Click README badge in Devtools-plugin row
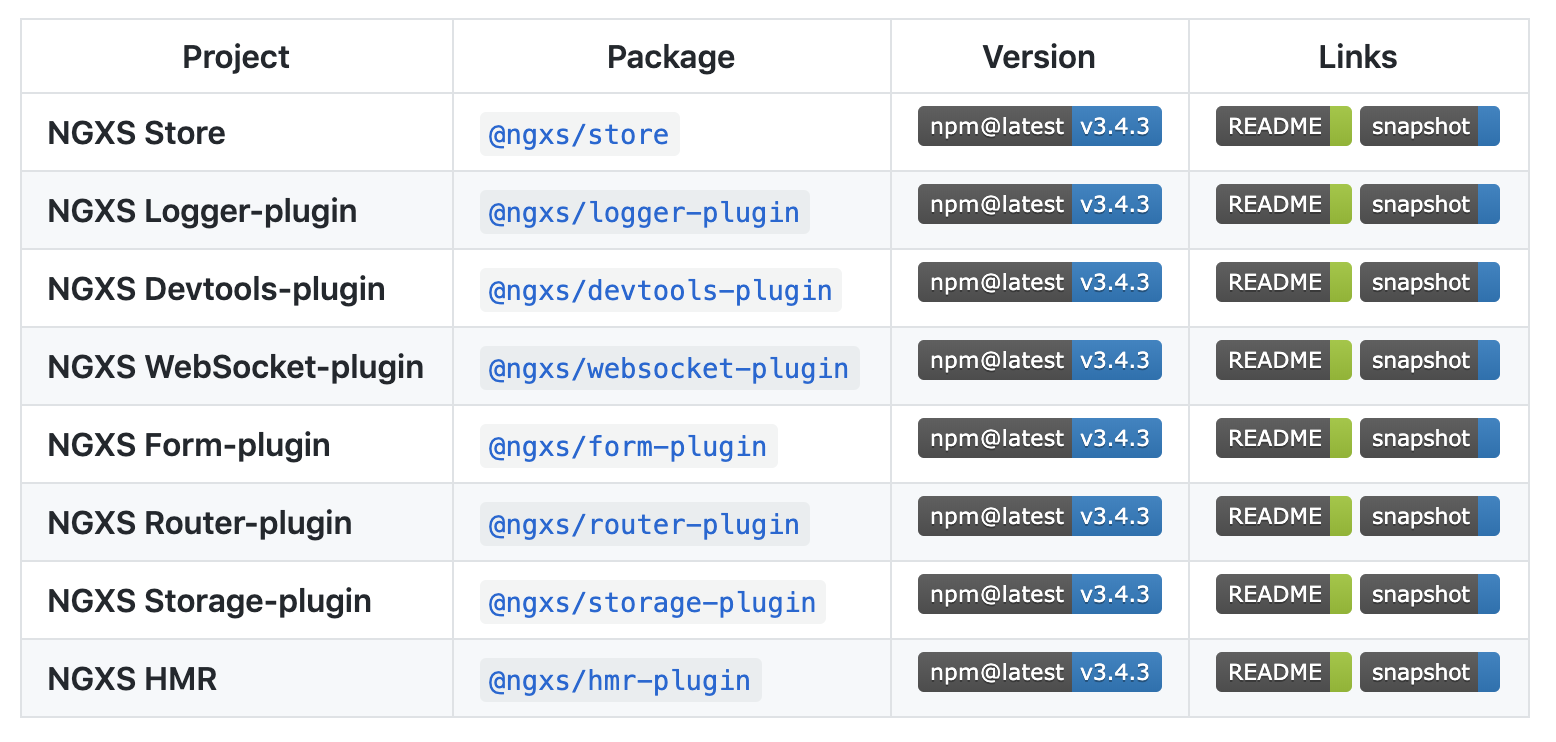 coord(1283,283)
